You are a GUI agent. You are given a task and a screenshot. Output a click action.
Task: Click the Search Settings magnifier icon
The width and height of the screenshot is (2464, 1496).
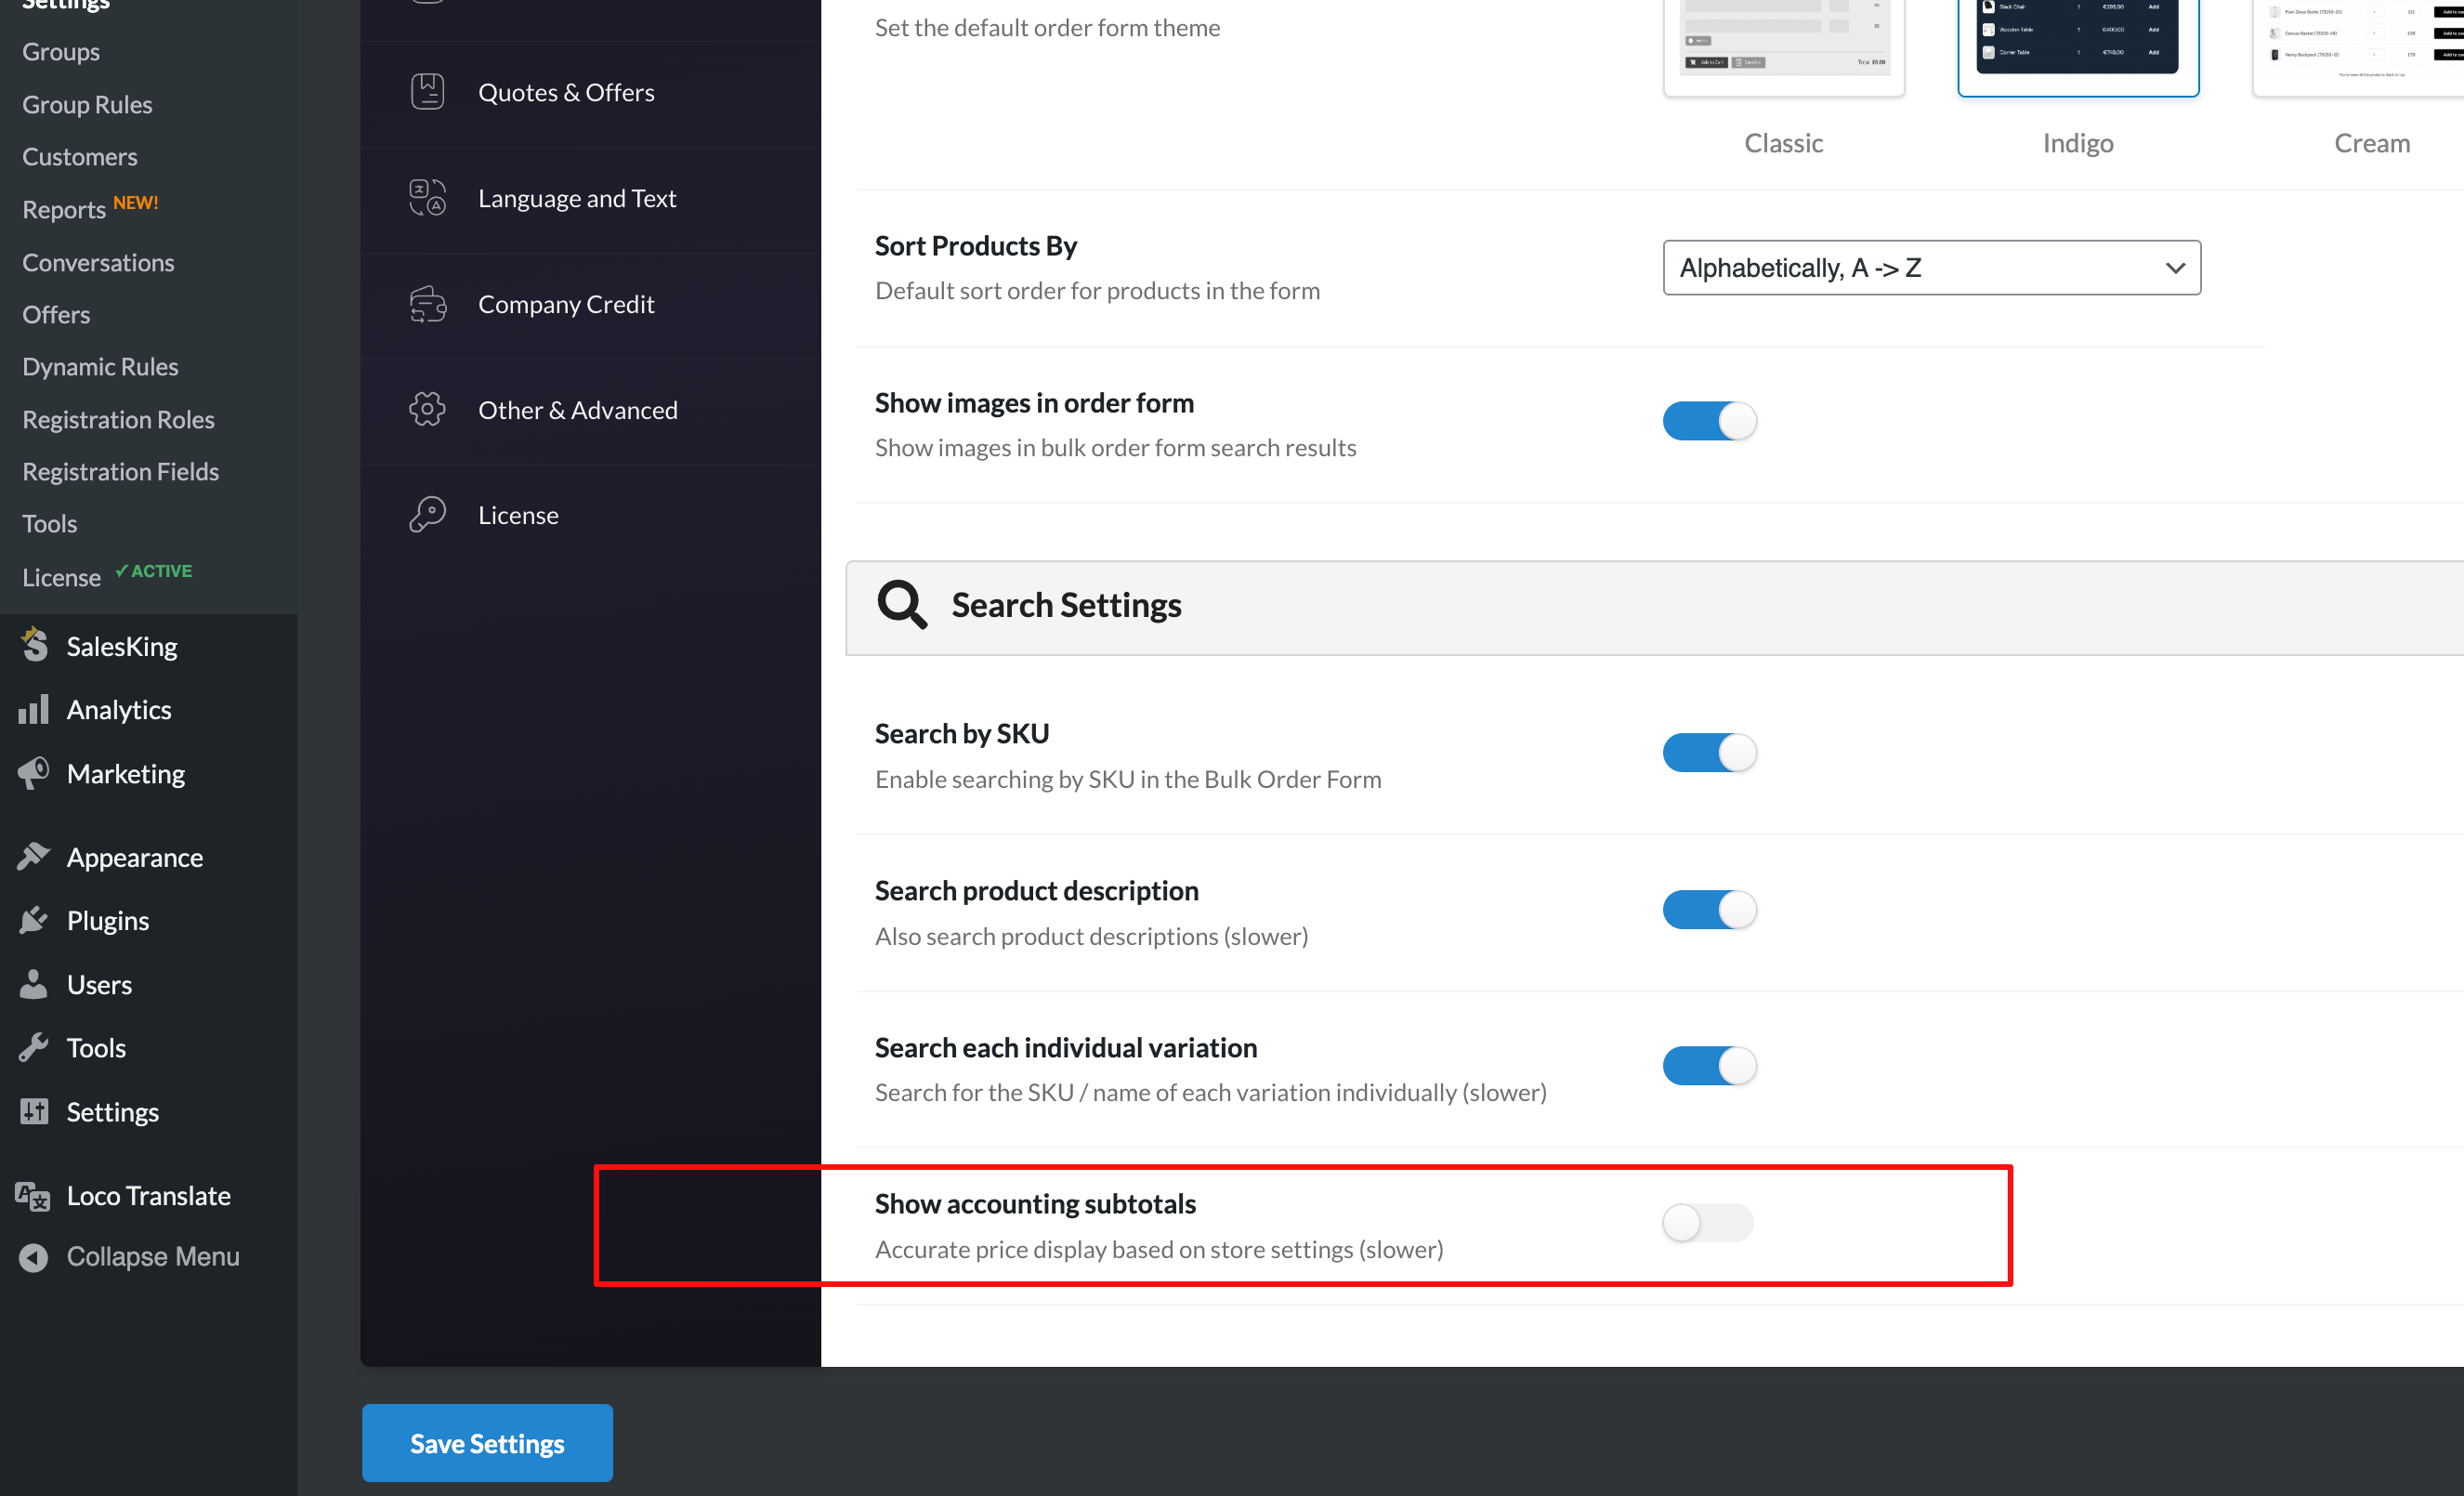click(x=902, y=604)
